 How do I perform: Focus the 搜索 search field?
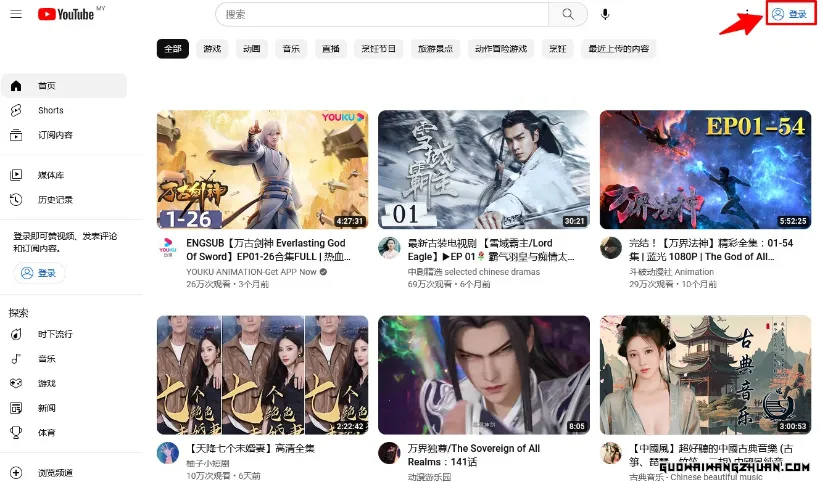[x=382, y=14]
